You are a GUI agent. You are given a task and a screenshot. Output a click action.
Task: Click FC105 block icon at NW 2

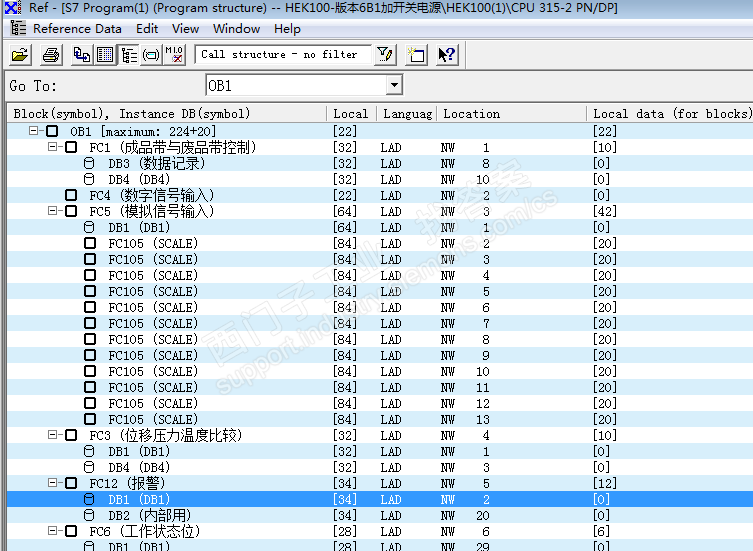(x=90, y=243)
